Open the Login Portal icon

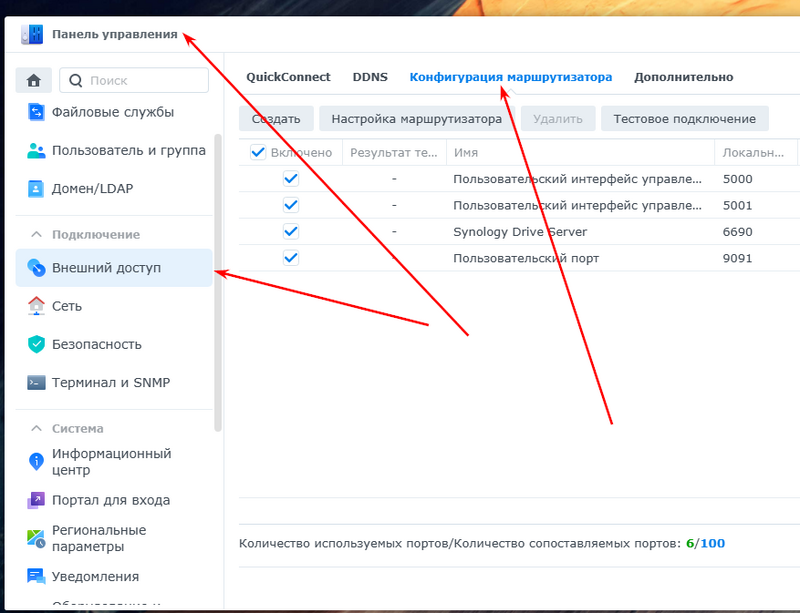coord(37,500)
